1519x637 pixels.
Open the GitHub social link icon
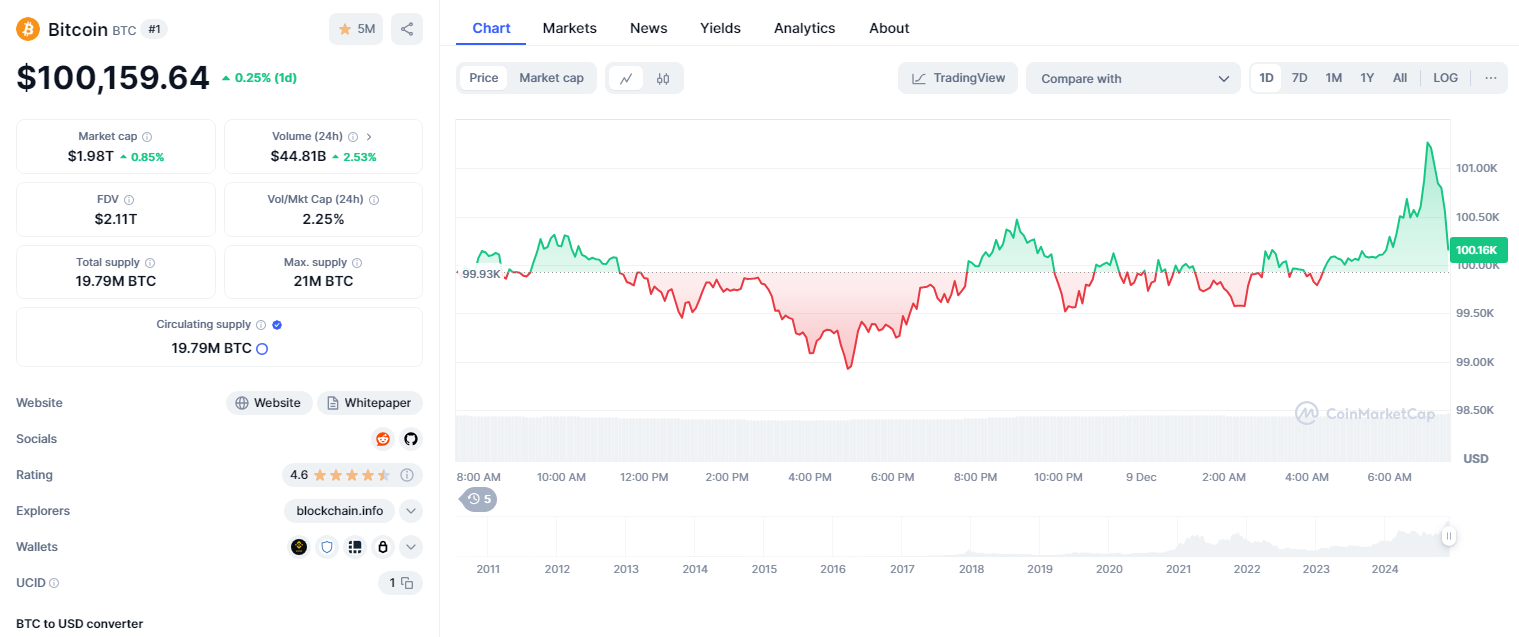[410, 439]
